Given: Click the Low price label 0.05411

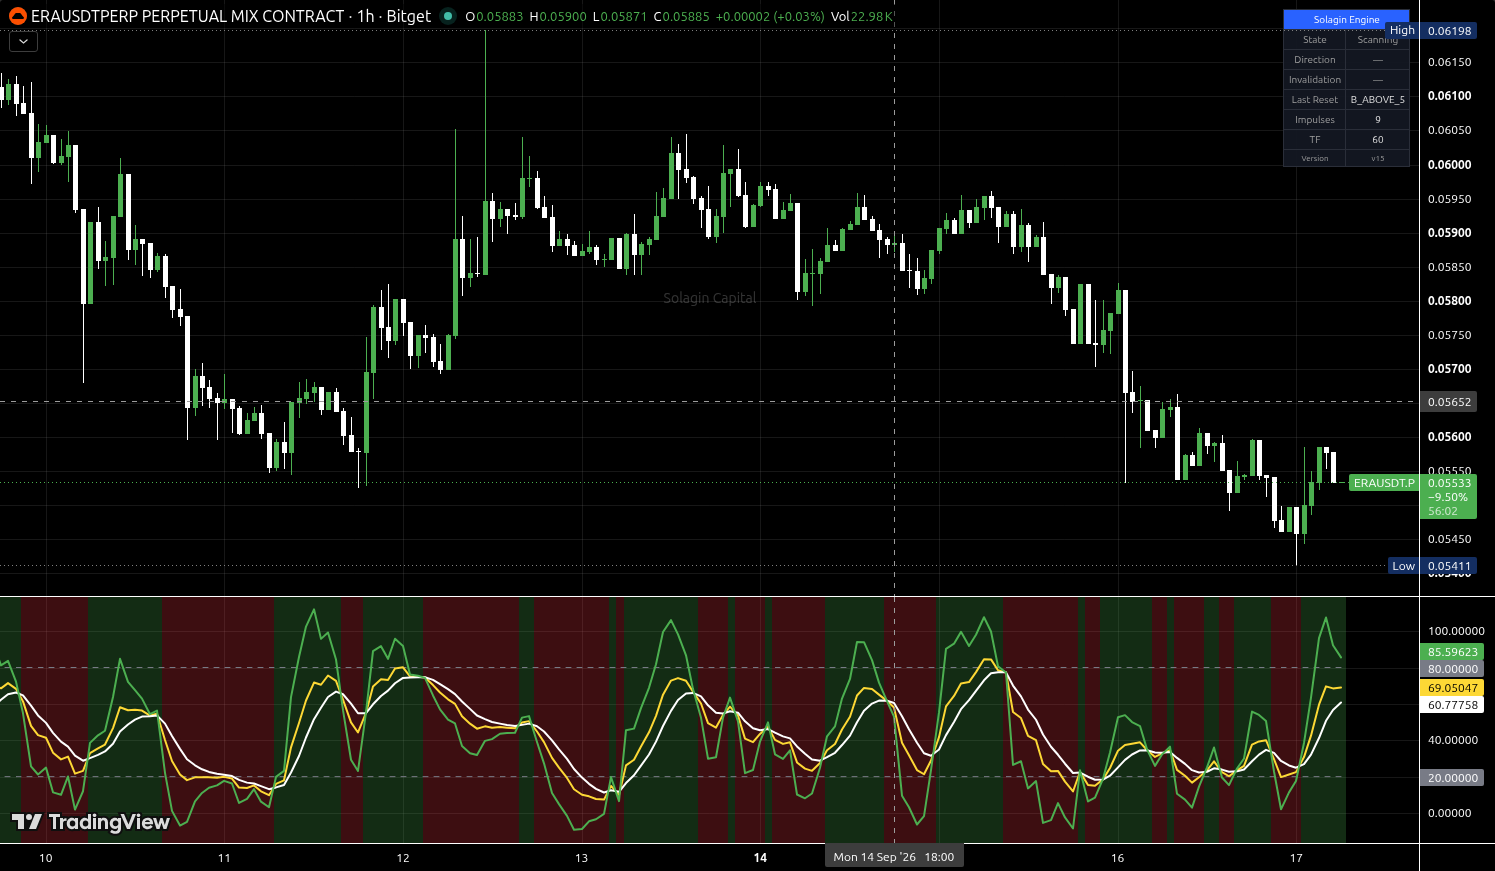Looking at the screenshot, I should coord(1449,566).
